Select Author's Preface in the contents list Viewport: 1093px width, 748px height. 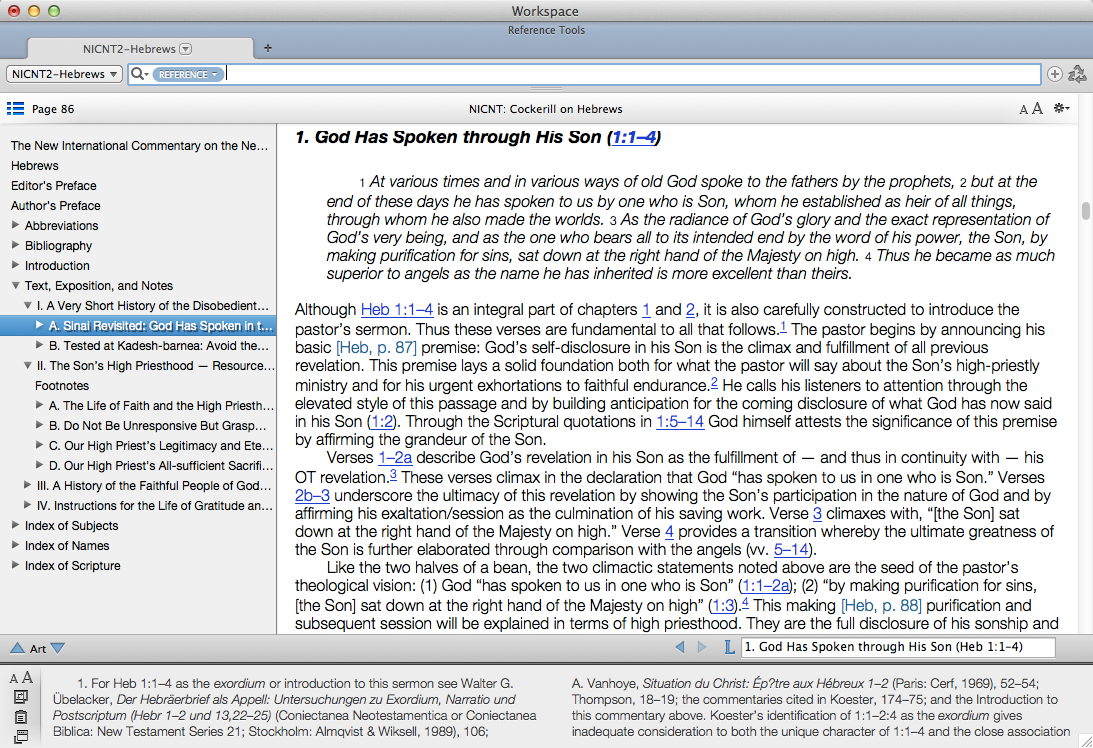(x=55, y=206)
